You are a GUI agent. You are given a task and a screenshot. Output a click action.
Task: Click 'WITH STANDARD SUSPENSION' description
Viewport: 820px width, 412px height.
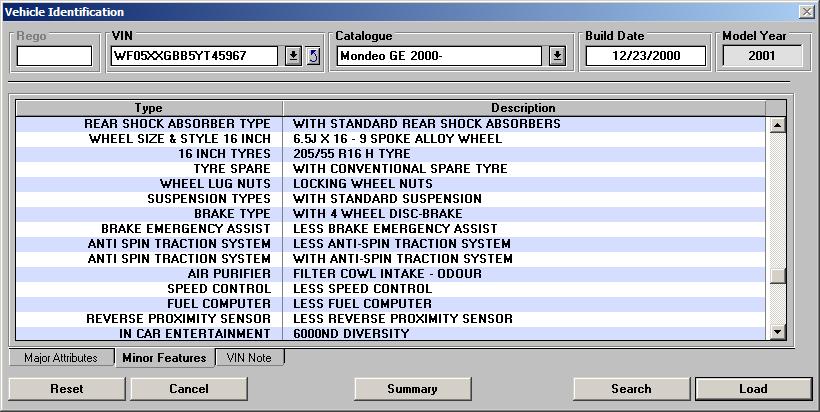click(x=388, y=199)
